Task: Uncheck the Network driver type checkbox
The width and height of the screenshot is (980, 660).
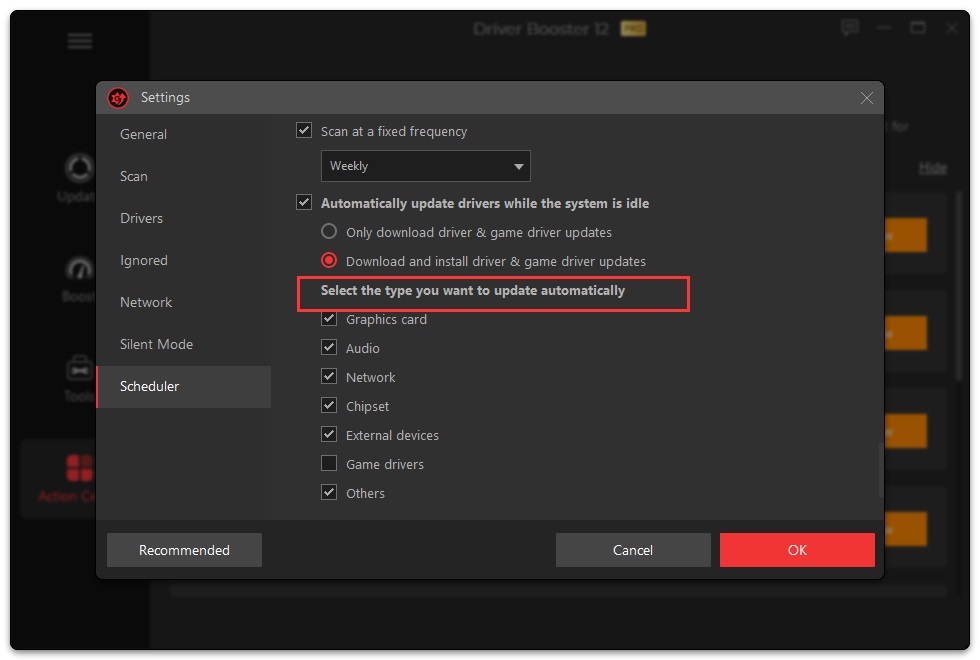Action: [329, 376]
